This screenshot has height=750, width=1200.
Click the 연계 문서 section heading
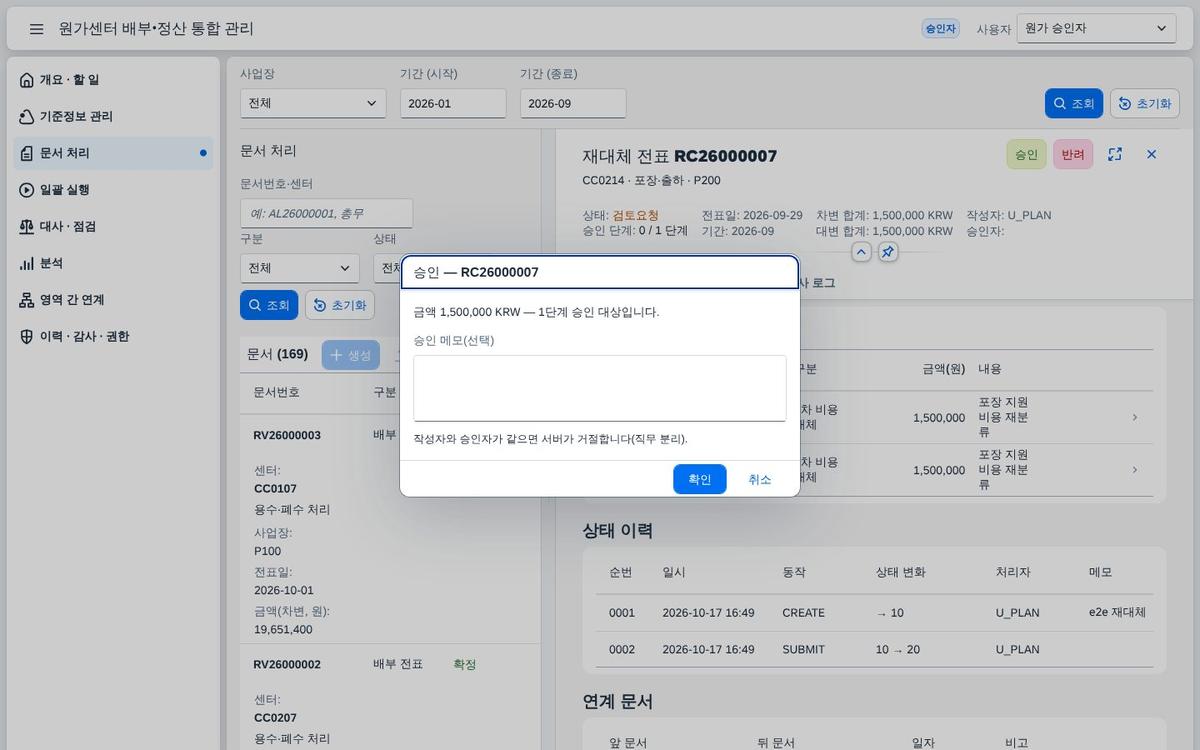click(618, 702)
